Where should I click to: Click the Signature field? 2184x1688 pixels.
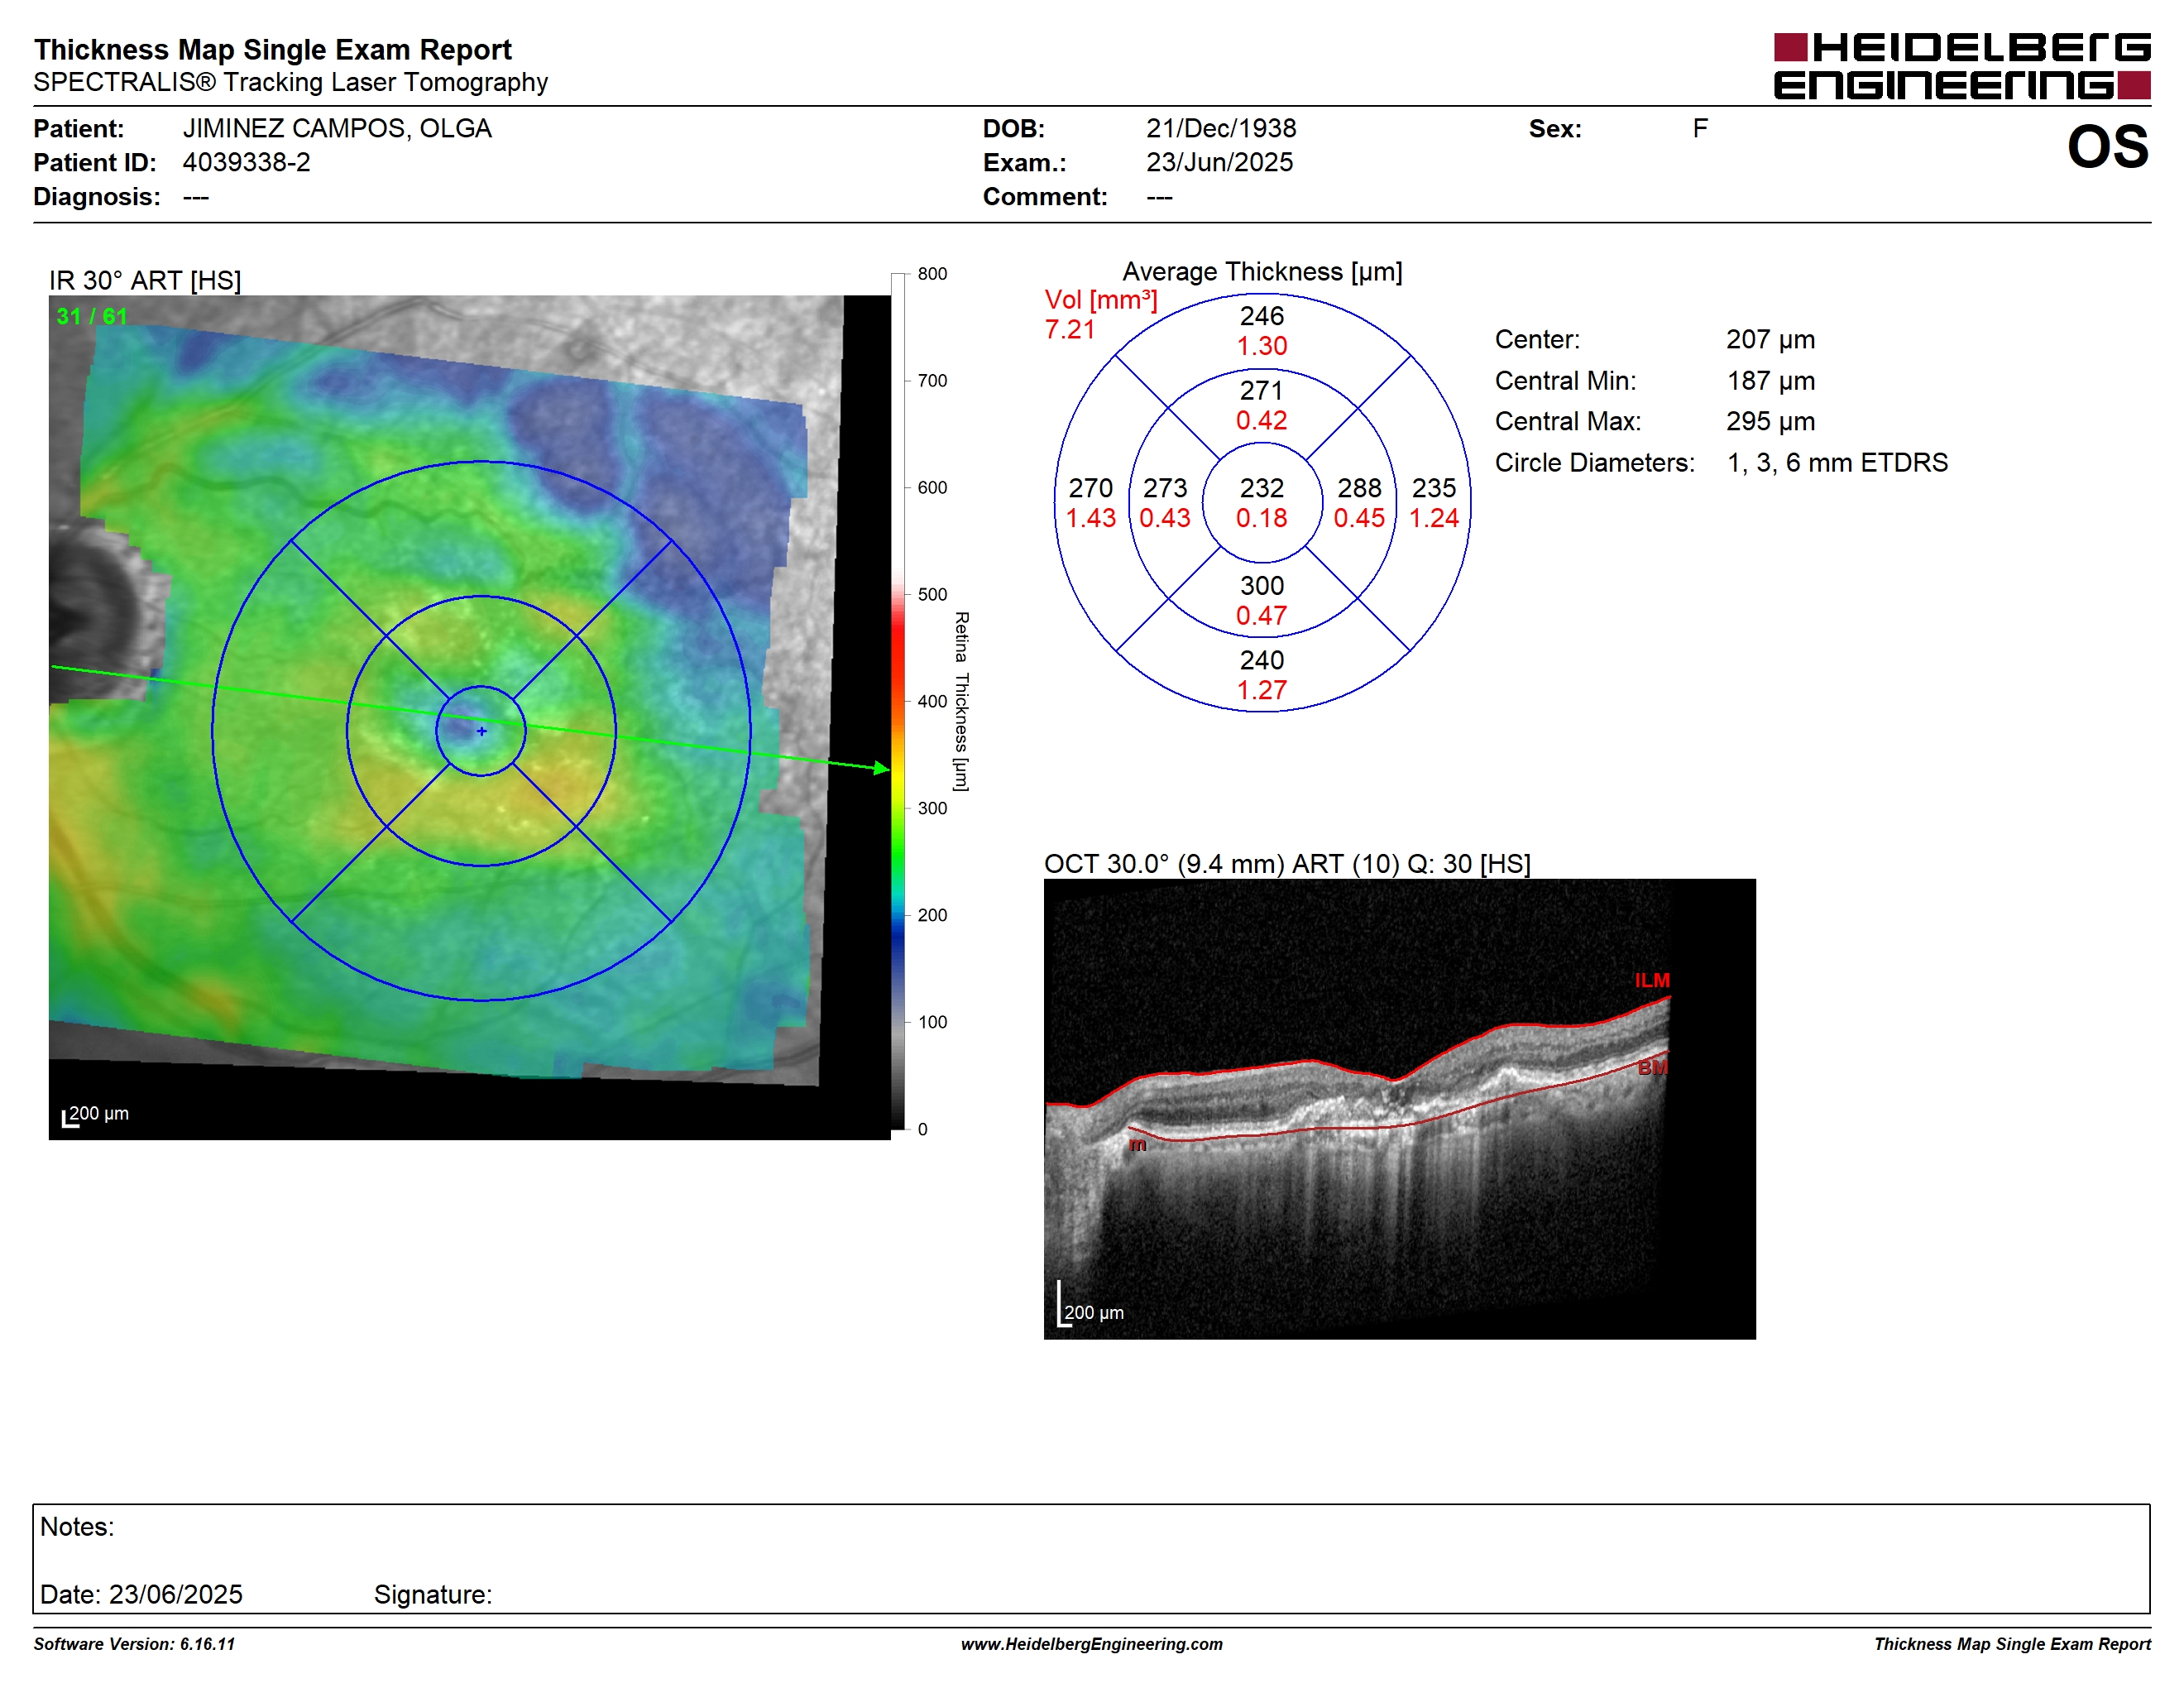(x=433, y=1594)
